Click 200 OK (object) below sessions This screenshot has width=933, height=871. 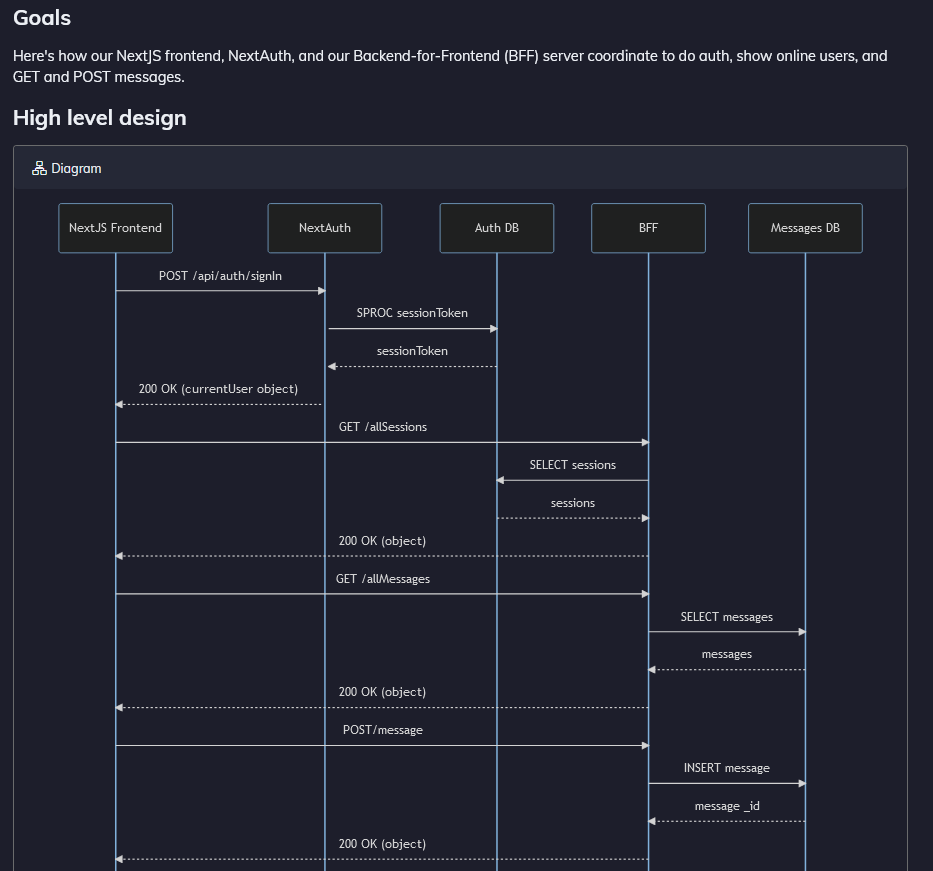pos(382,541)
